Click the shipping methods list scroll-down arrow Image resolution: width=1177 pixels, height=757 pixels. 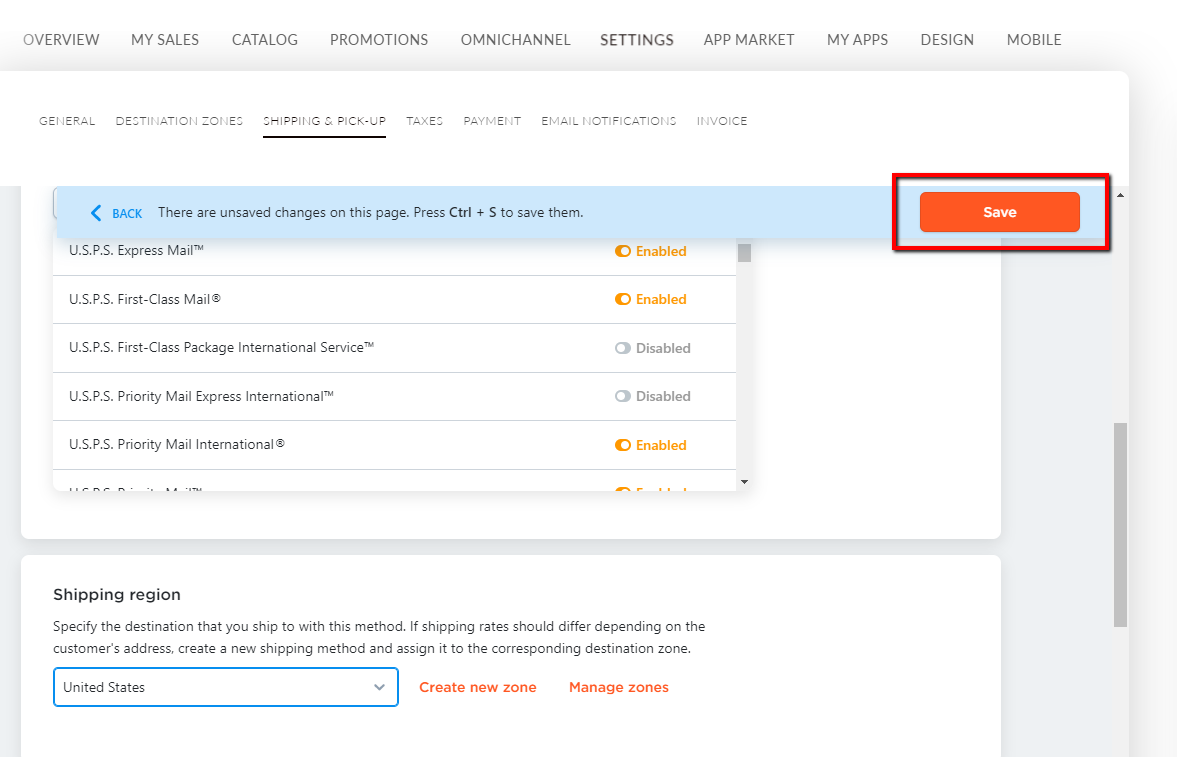[744, 482]
